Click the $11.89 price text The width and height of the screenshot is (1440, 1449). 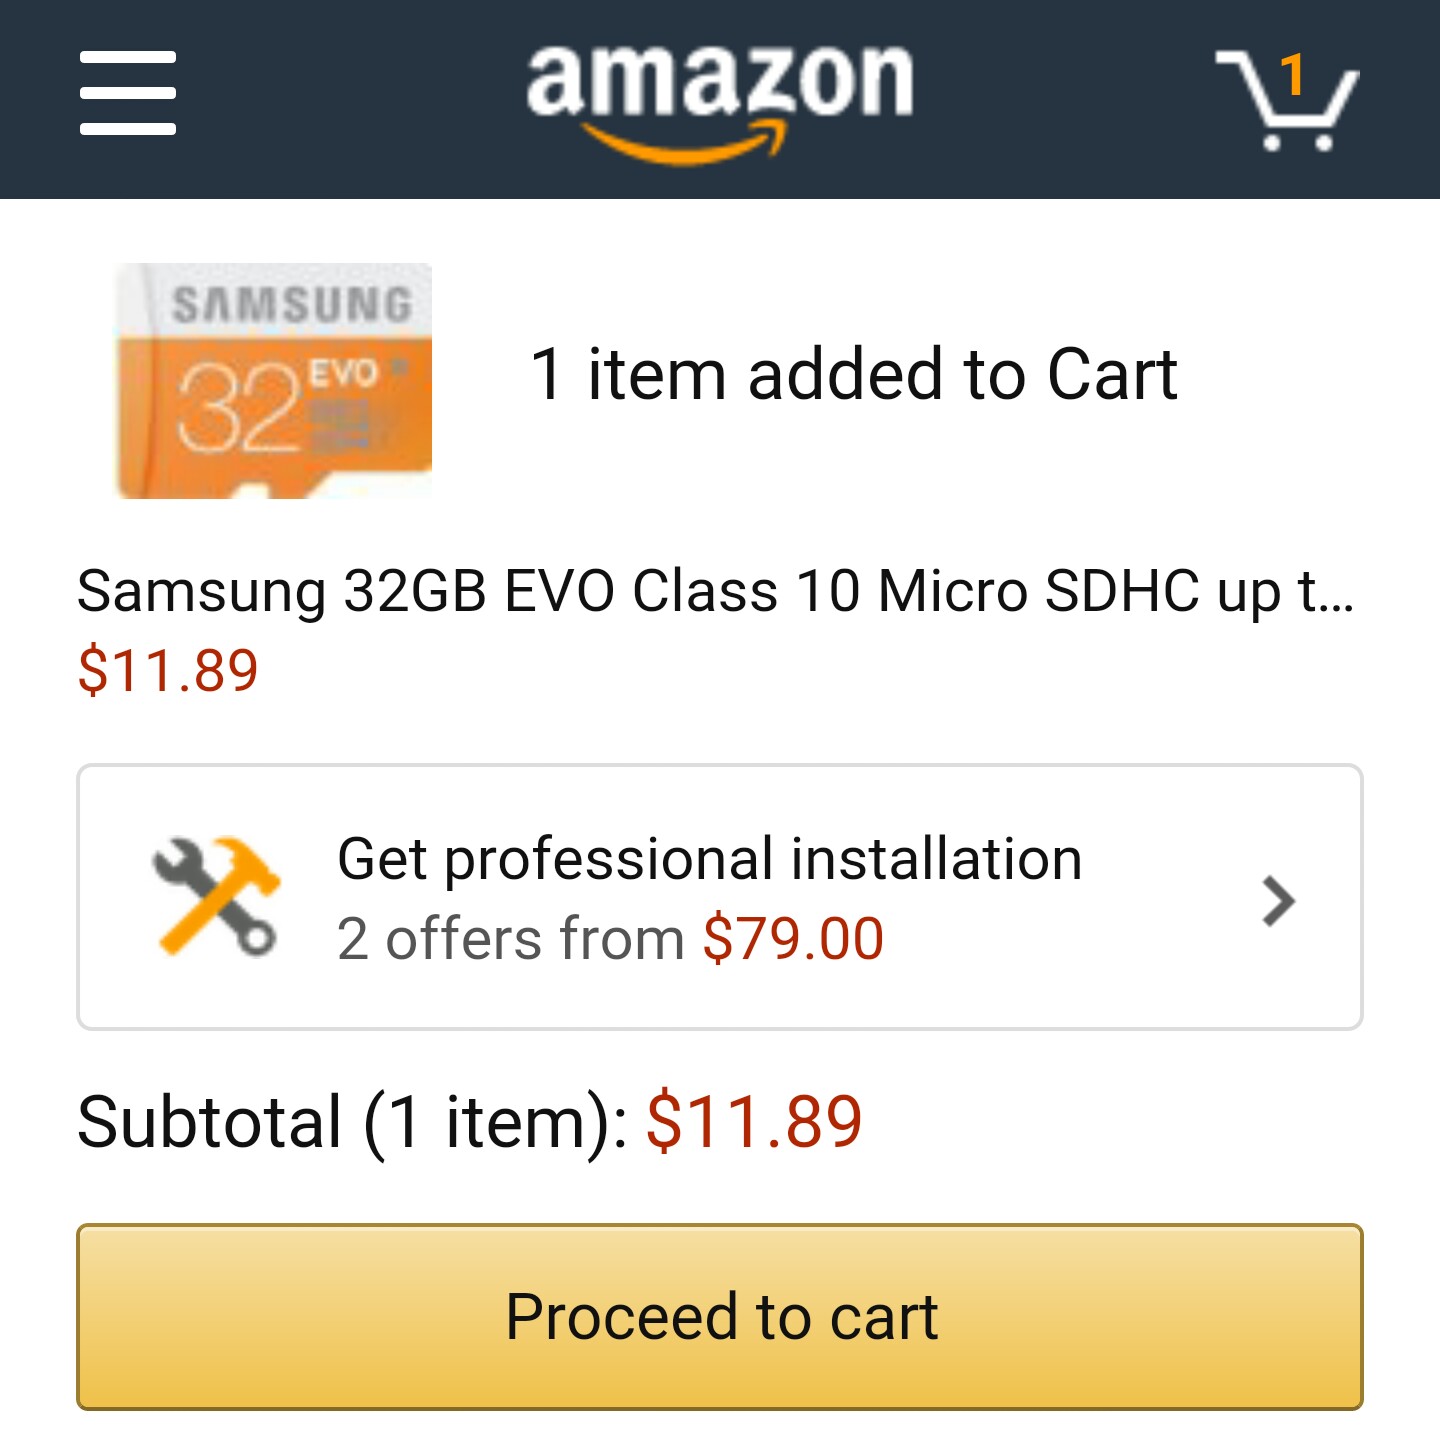168,672
